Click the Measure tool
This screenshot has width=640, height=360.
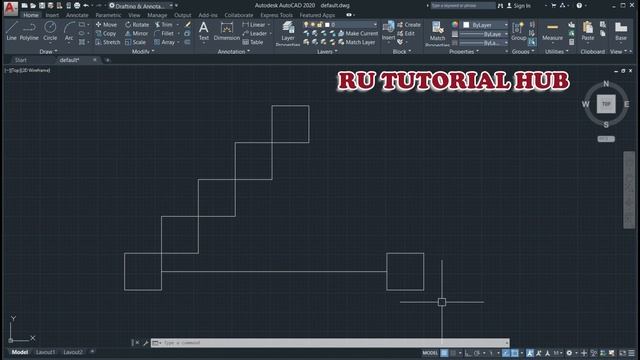pos(552,31)
